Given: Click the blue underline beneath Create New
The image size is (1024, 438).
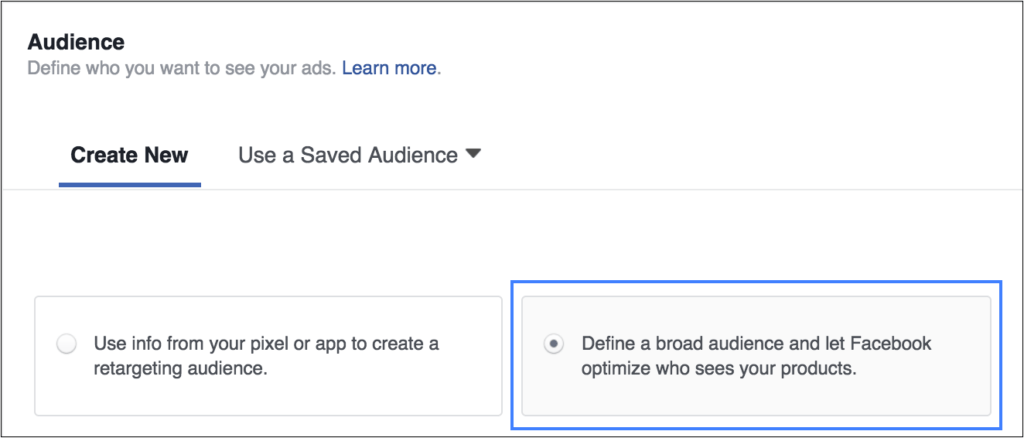Looking at the screenshot, I should 130,185.
